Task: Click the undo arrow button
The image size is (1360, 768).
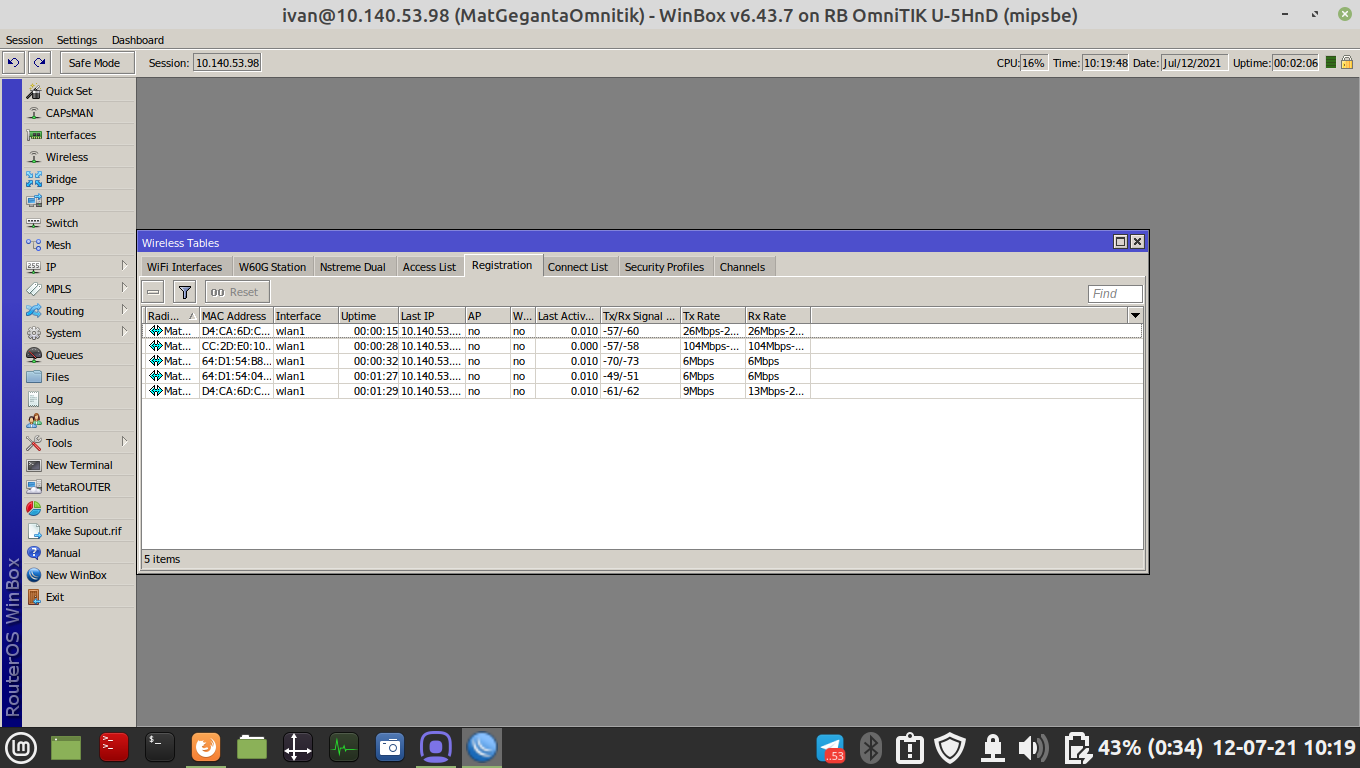Action: pos(13,62)
